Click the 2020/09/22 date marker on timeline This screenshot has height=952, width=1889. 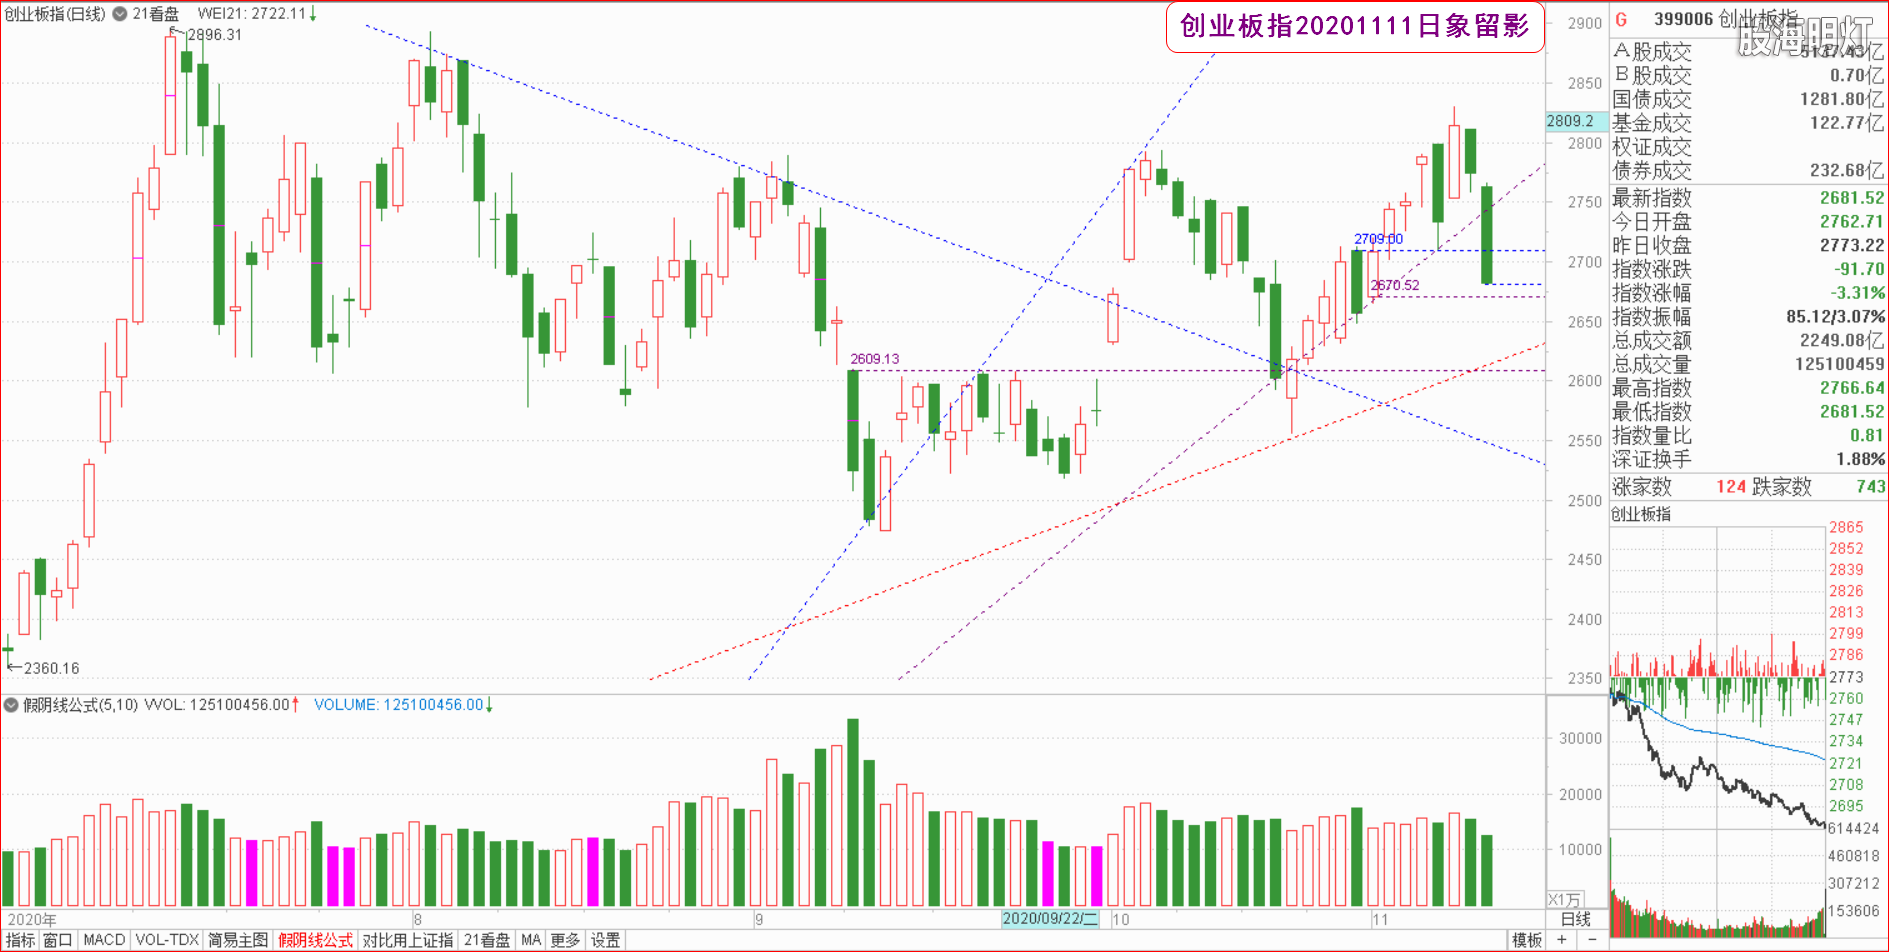pos(1050,919)
